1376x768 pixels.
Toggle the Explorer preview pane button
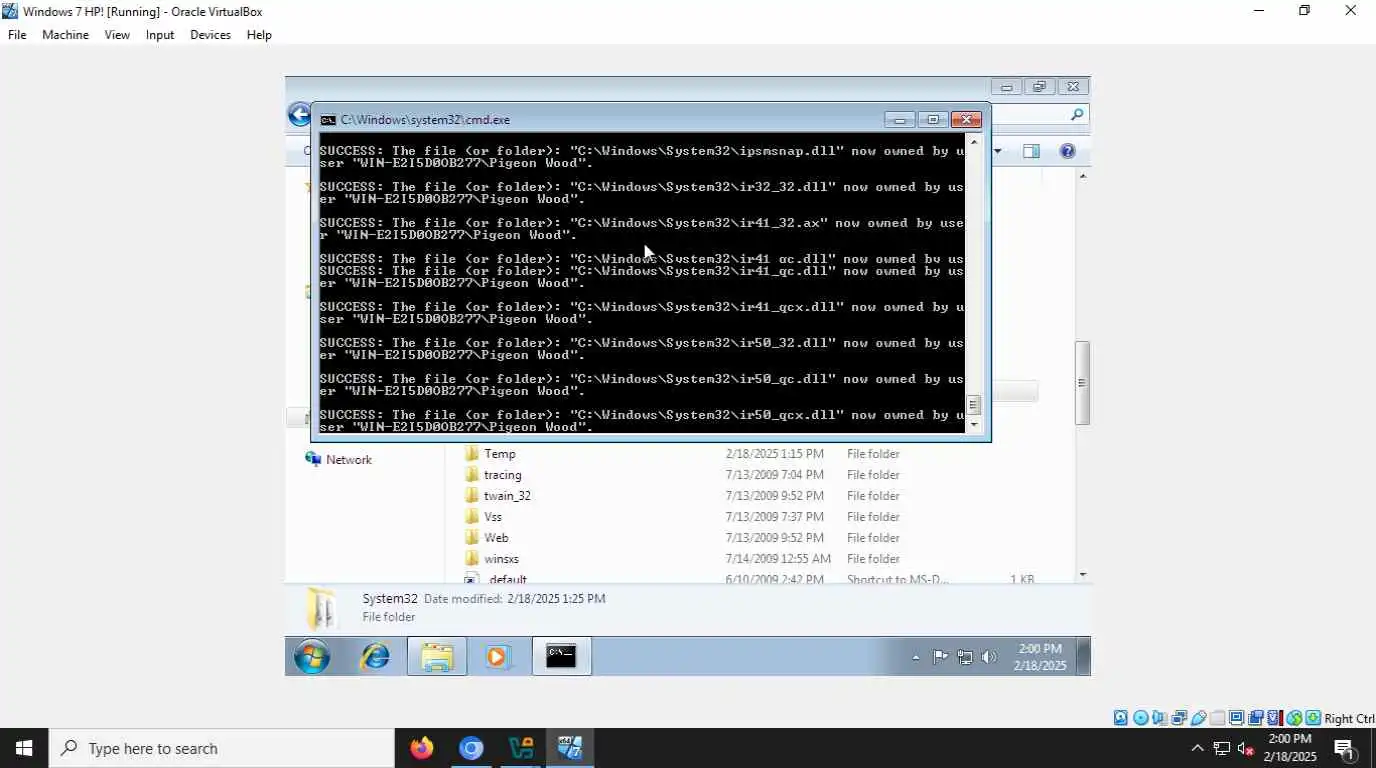[1031, 151]
